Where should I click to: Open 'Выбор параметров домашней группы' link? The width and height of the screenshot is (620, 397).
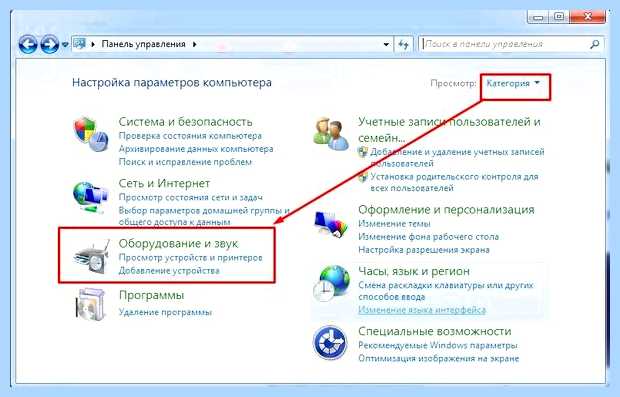point(204,216)
